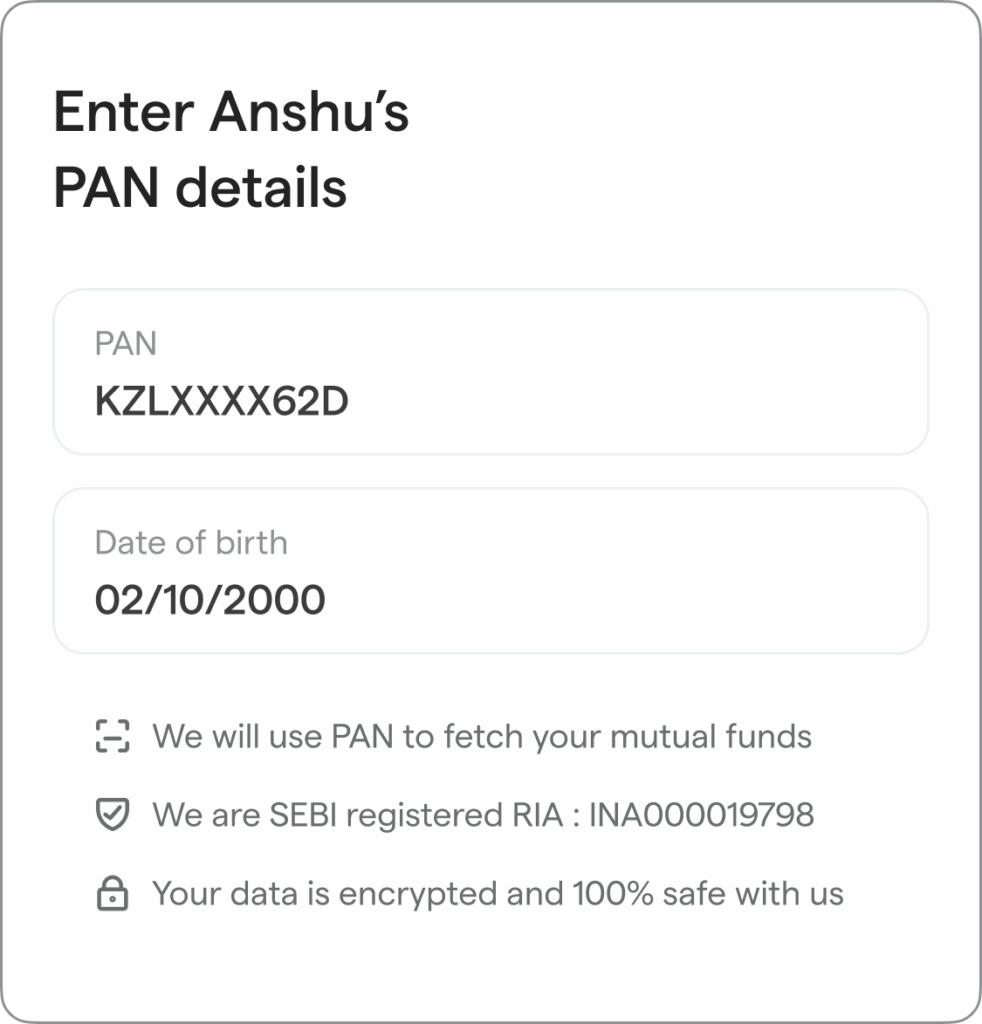Click the '100% safe with us' phrase
Screen dimensions: 982x1024
708,894
